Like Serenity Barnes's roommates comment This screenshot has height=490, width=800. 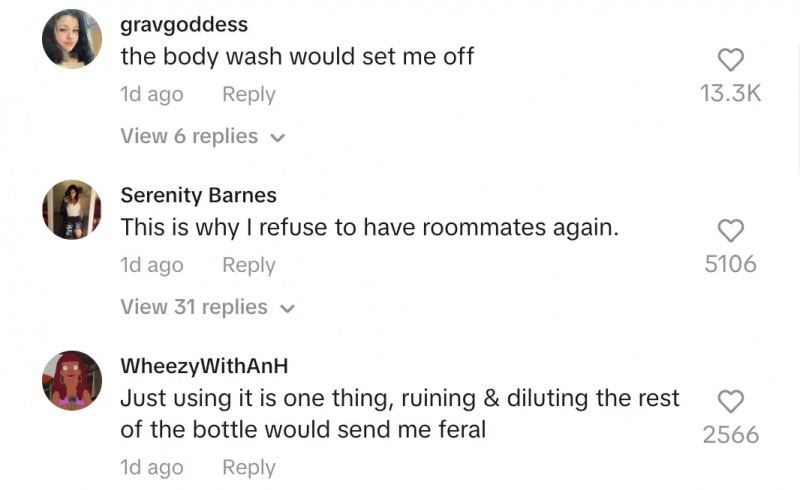(x=731, y=231)
